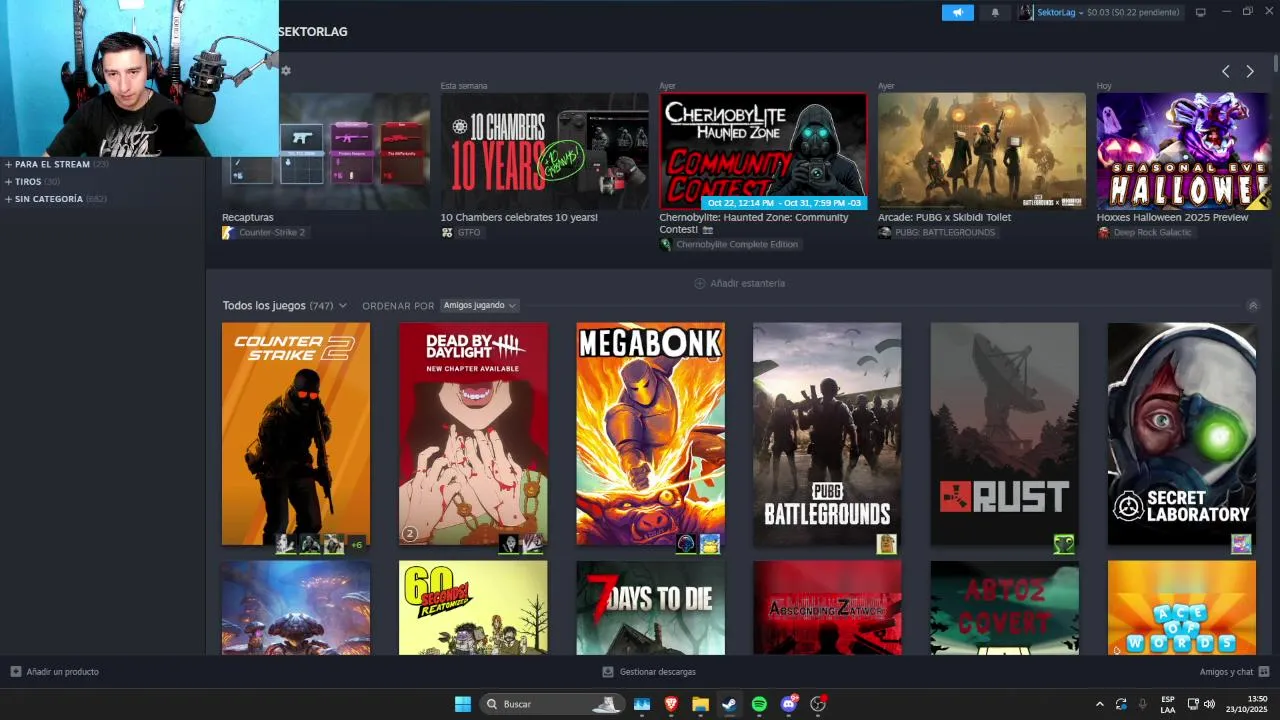Open the Recapturas news thumbnail
This screenshot has height=720, width=1280.
326,151
